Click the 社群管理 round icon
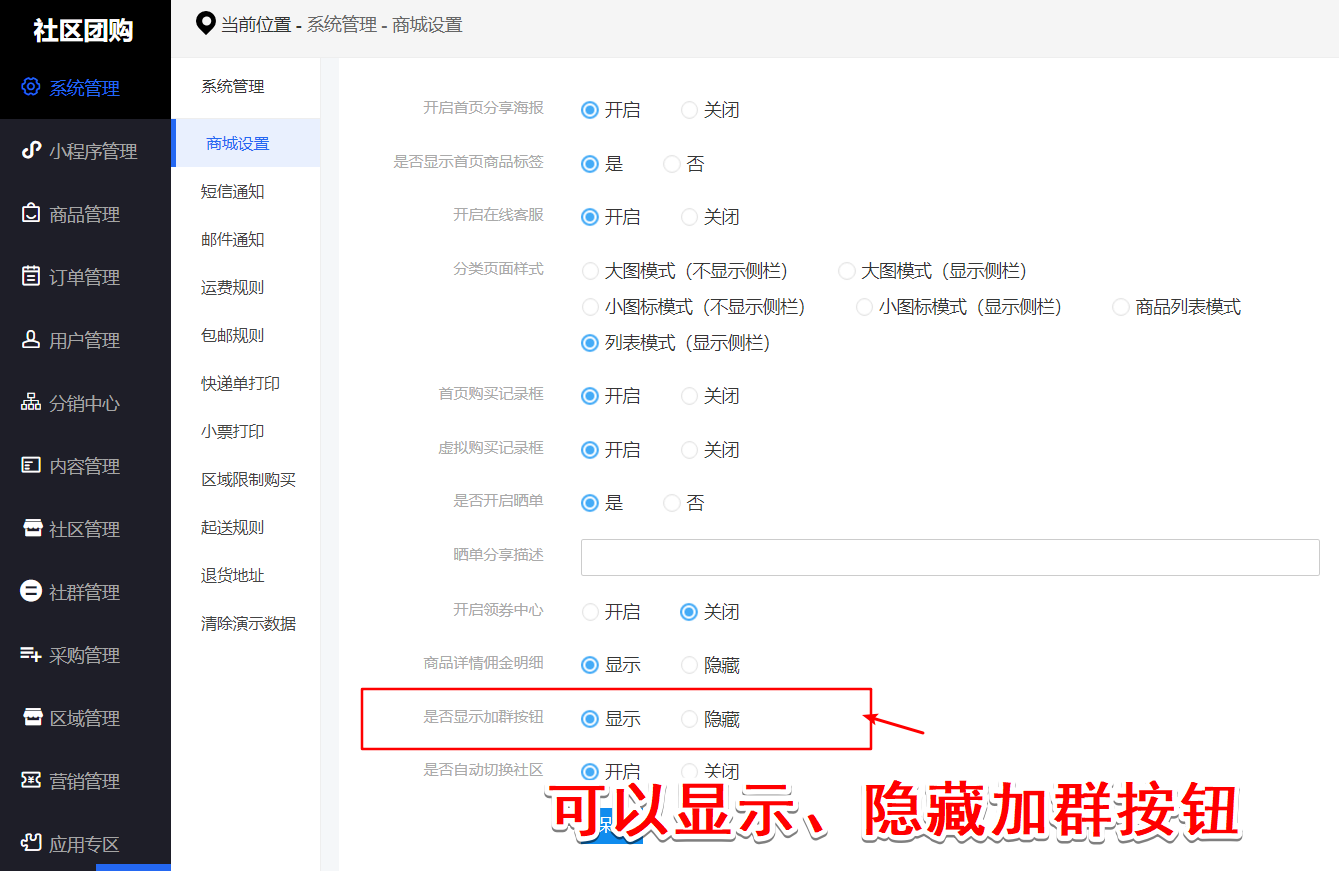The width and height of the screenshot is (1339, 871). coord(31,591)
